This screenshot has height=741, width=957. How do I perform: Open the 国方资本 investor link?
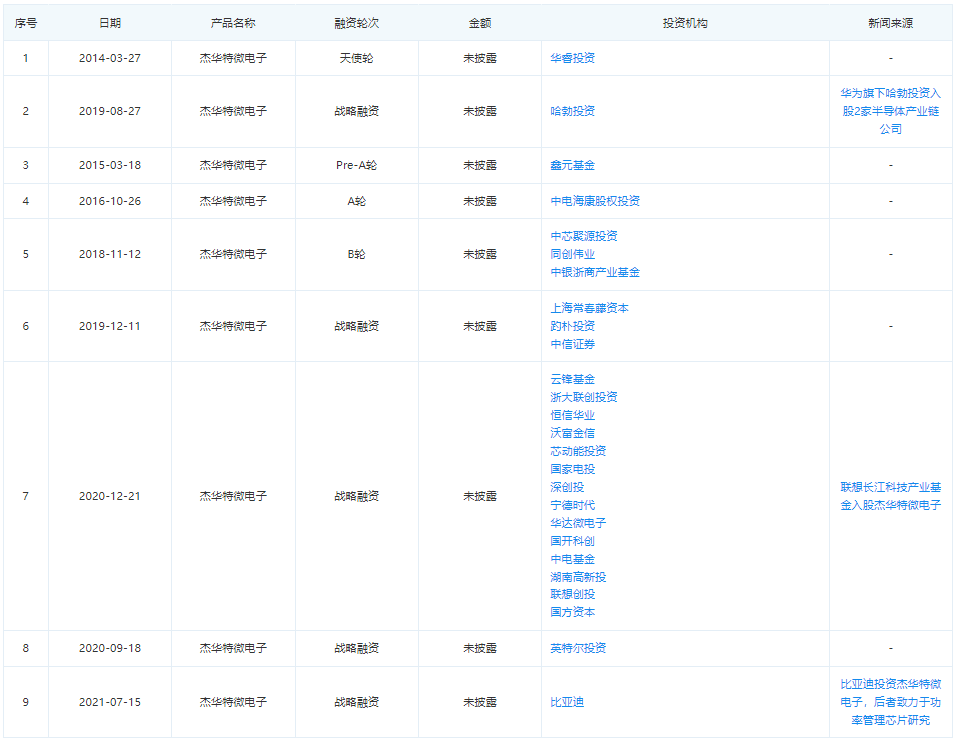(572, 612)
